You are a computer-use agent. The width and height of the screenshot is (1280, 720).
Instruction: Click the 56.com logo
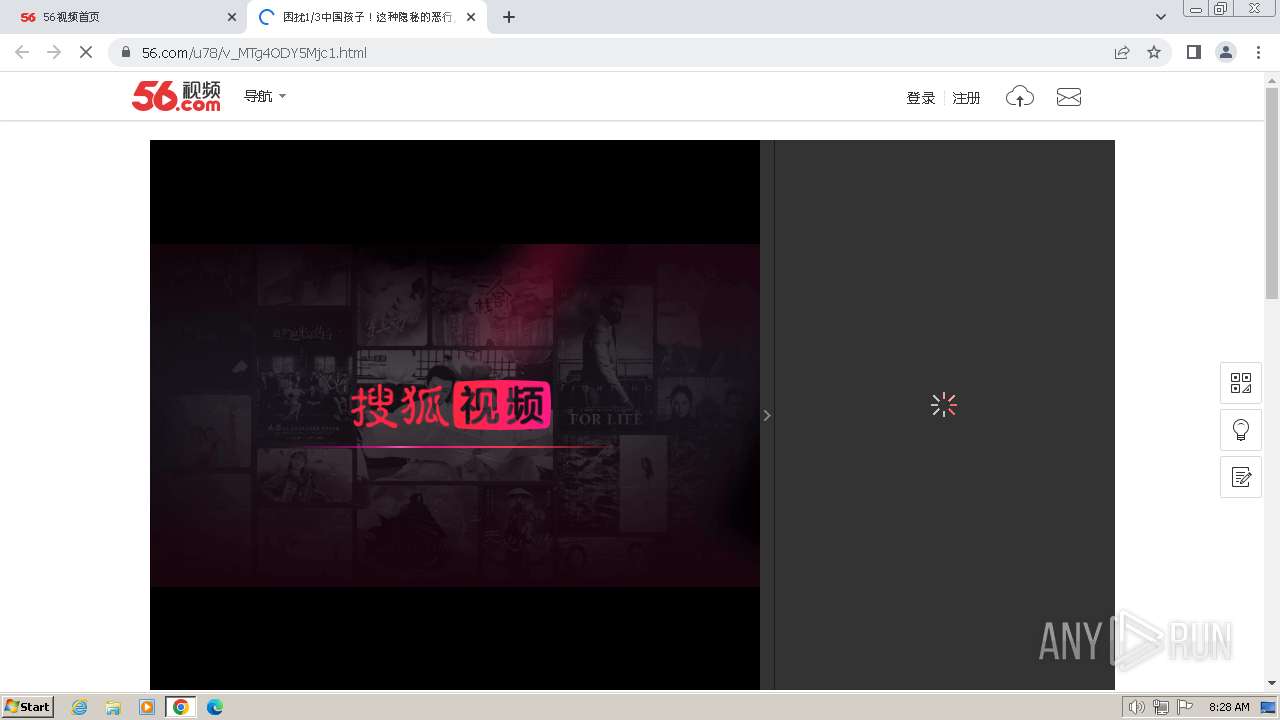tap(176, 96)
